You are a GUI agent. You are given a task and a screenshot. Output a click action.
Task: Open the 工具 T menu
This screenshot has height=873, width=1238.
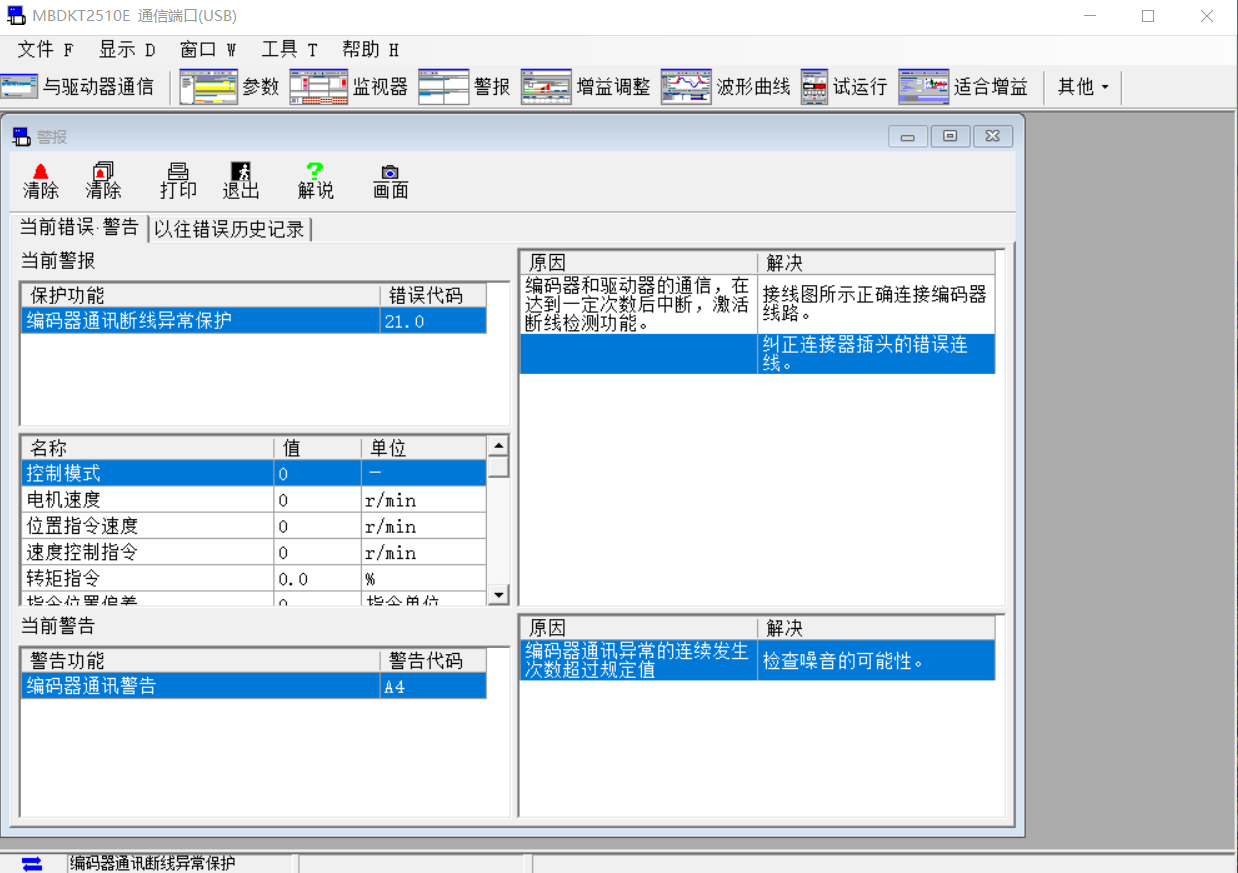288,50
